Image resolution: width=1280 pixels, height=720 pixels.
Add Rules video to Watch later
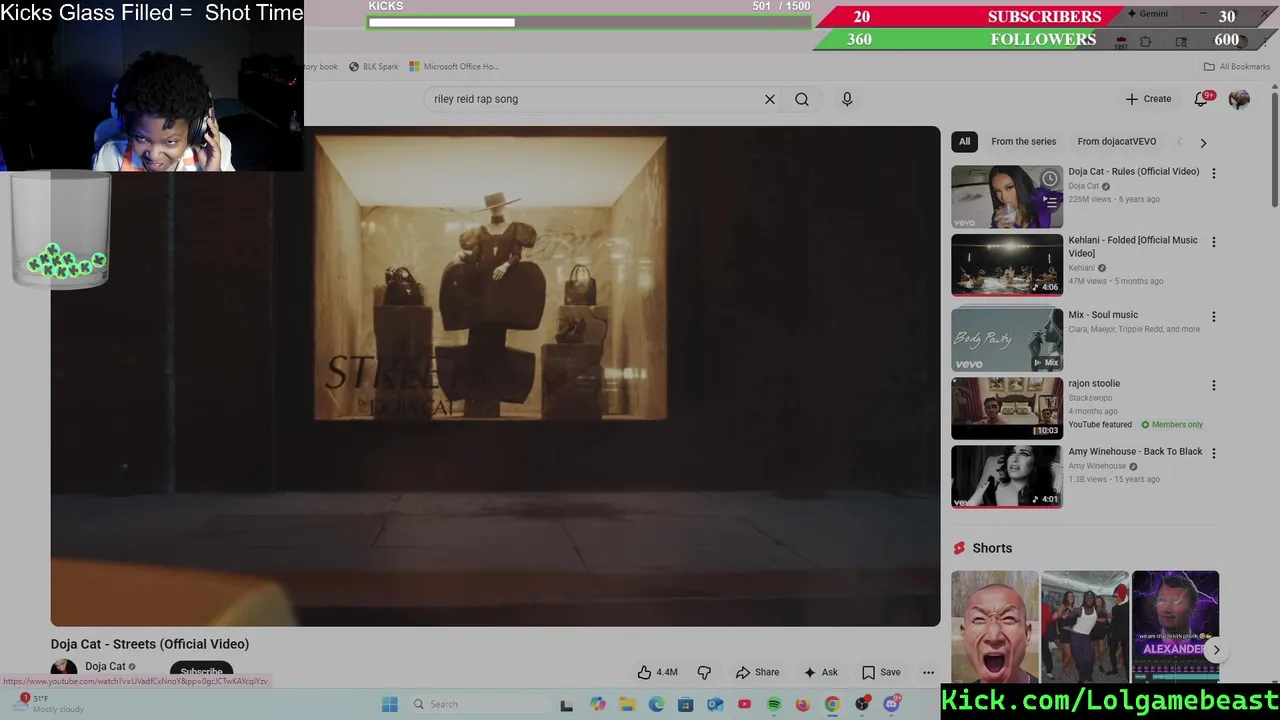1050,179
